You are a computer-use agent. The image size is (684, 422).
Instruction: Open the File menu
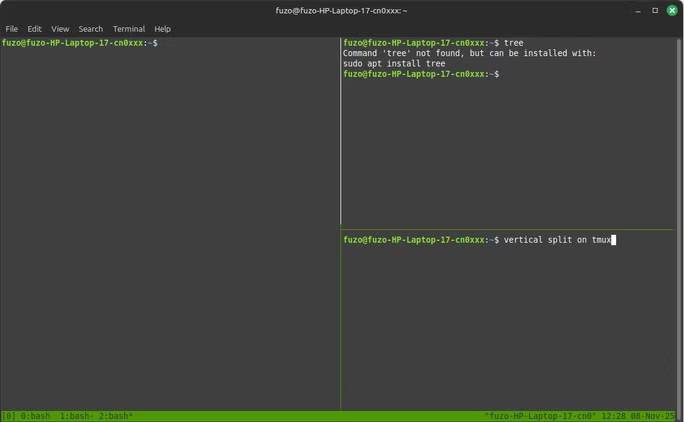click(12, 29)
